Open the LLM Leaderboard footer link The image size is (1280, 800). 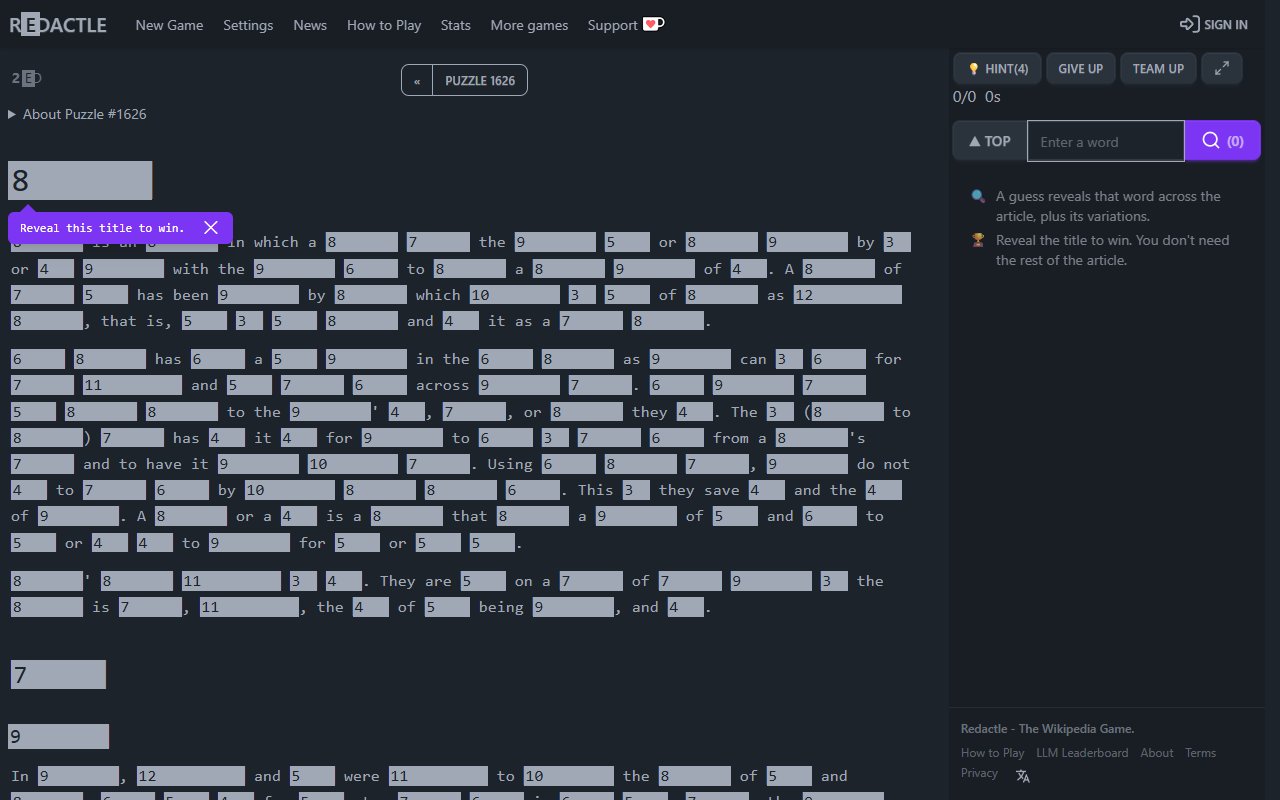1082,753
